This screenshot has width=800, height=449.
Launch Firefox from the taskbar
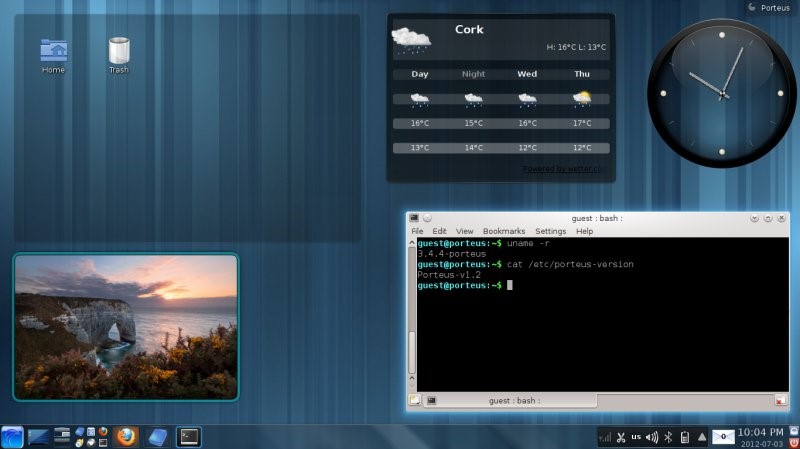[x=125, y=436]
